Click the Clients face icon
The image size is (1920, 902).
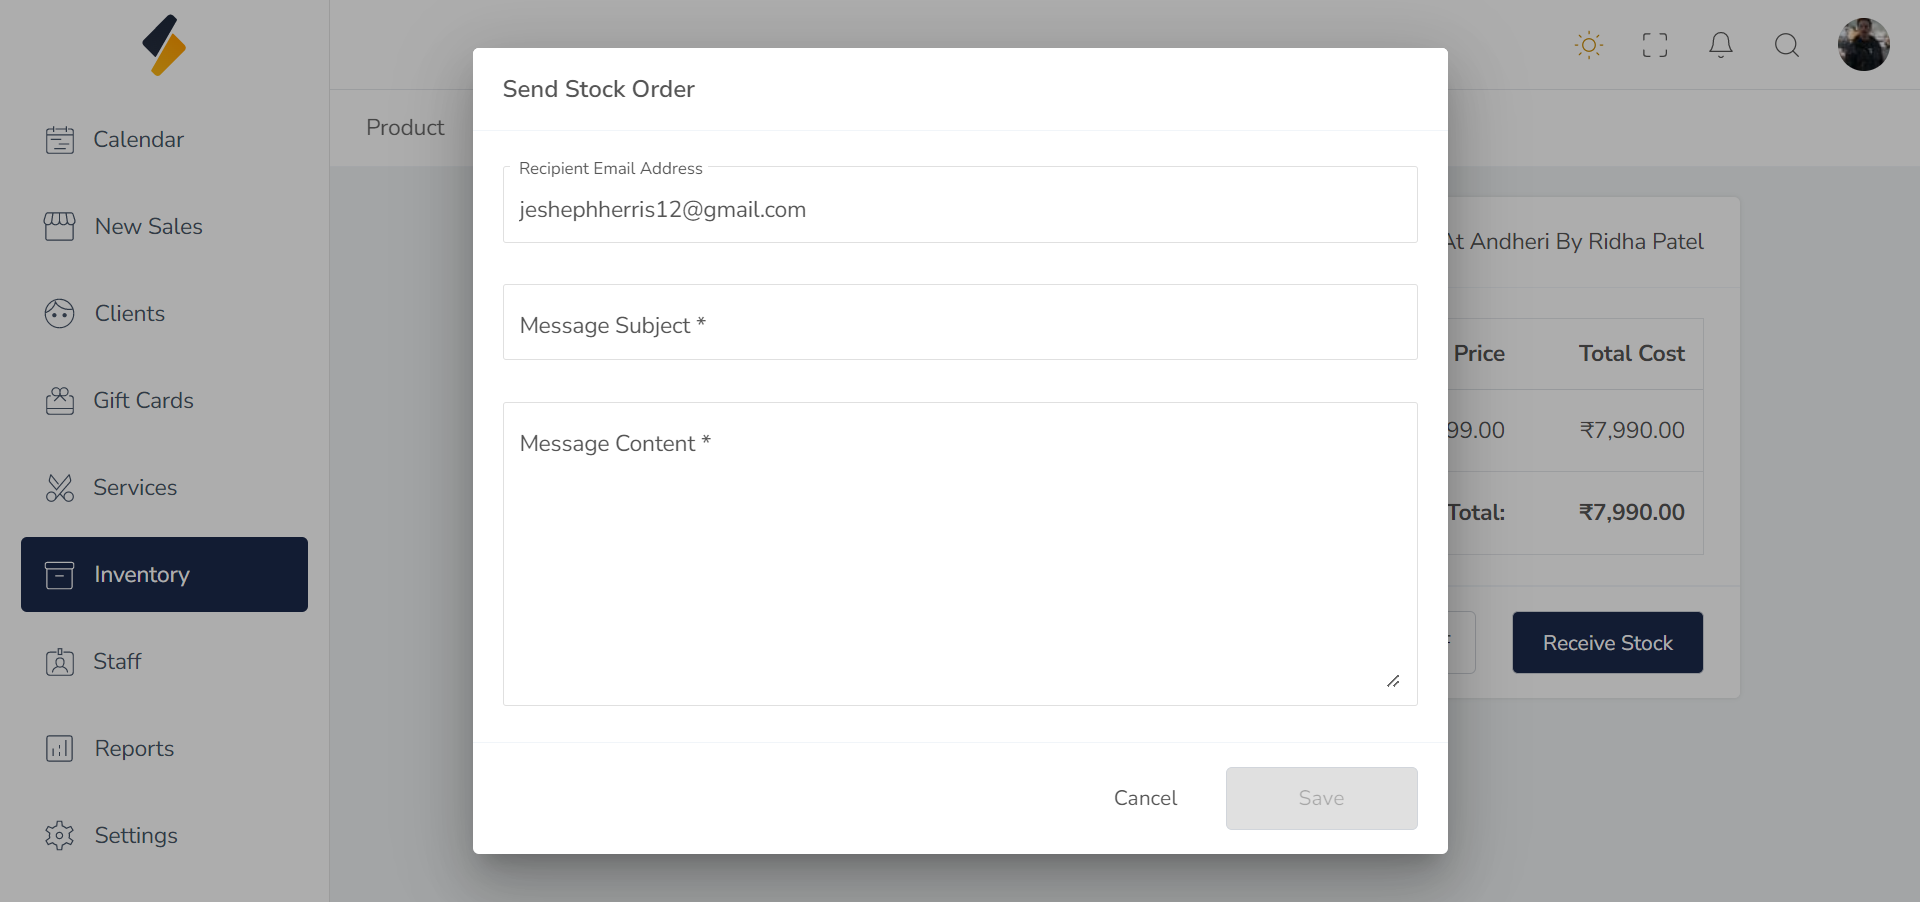(x=60, y=314)
